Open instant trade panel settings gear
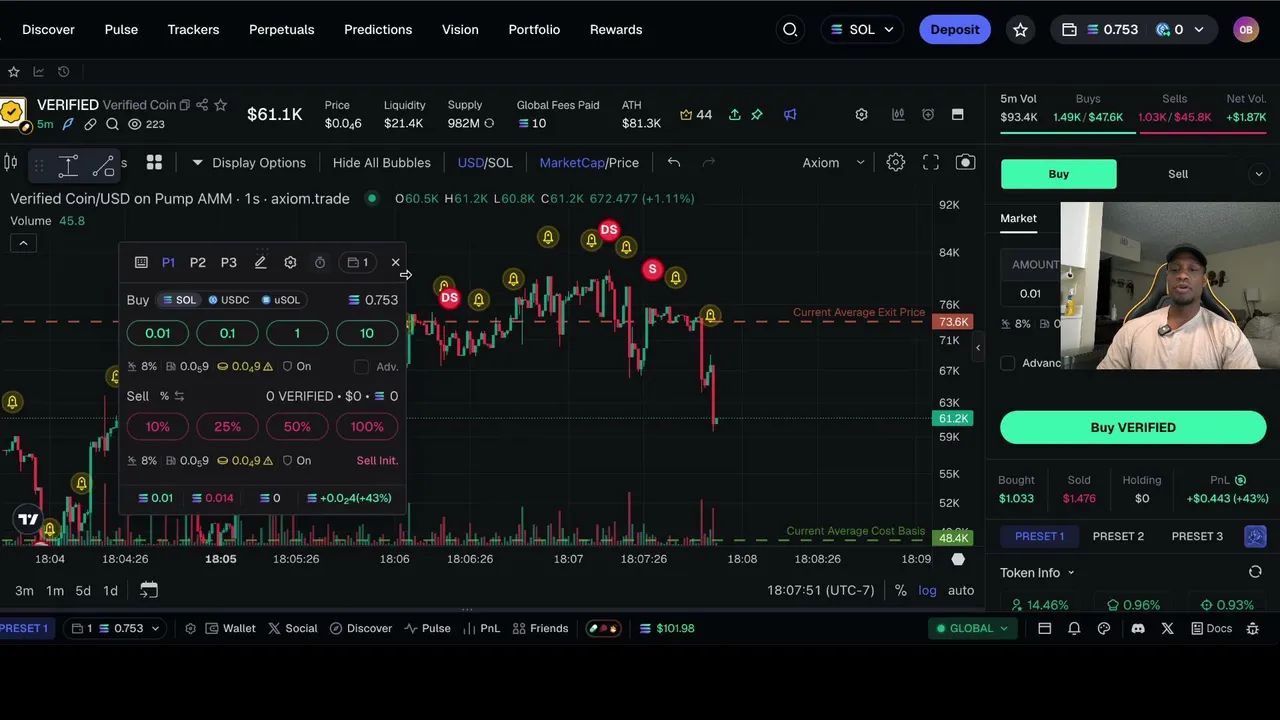This screenshot has height=720, width=1280. click(290, 262)
